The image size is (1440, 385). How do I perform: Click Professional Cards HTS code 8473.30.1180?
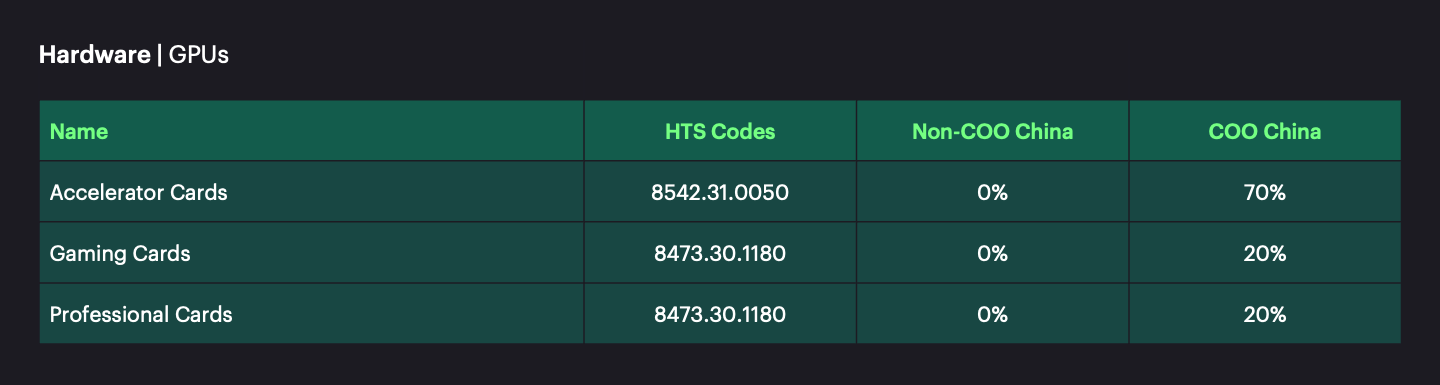tap(720, 314)
